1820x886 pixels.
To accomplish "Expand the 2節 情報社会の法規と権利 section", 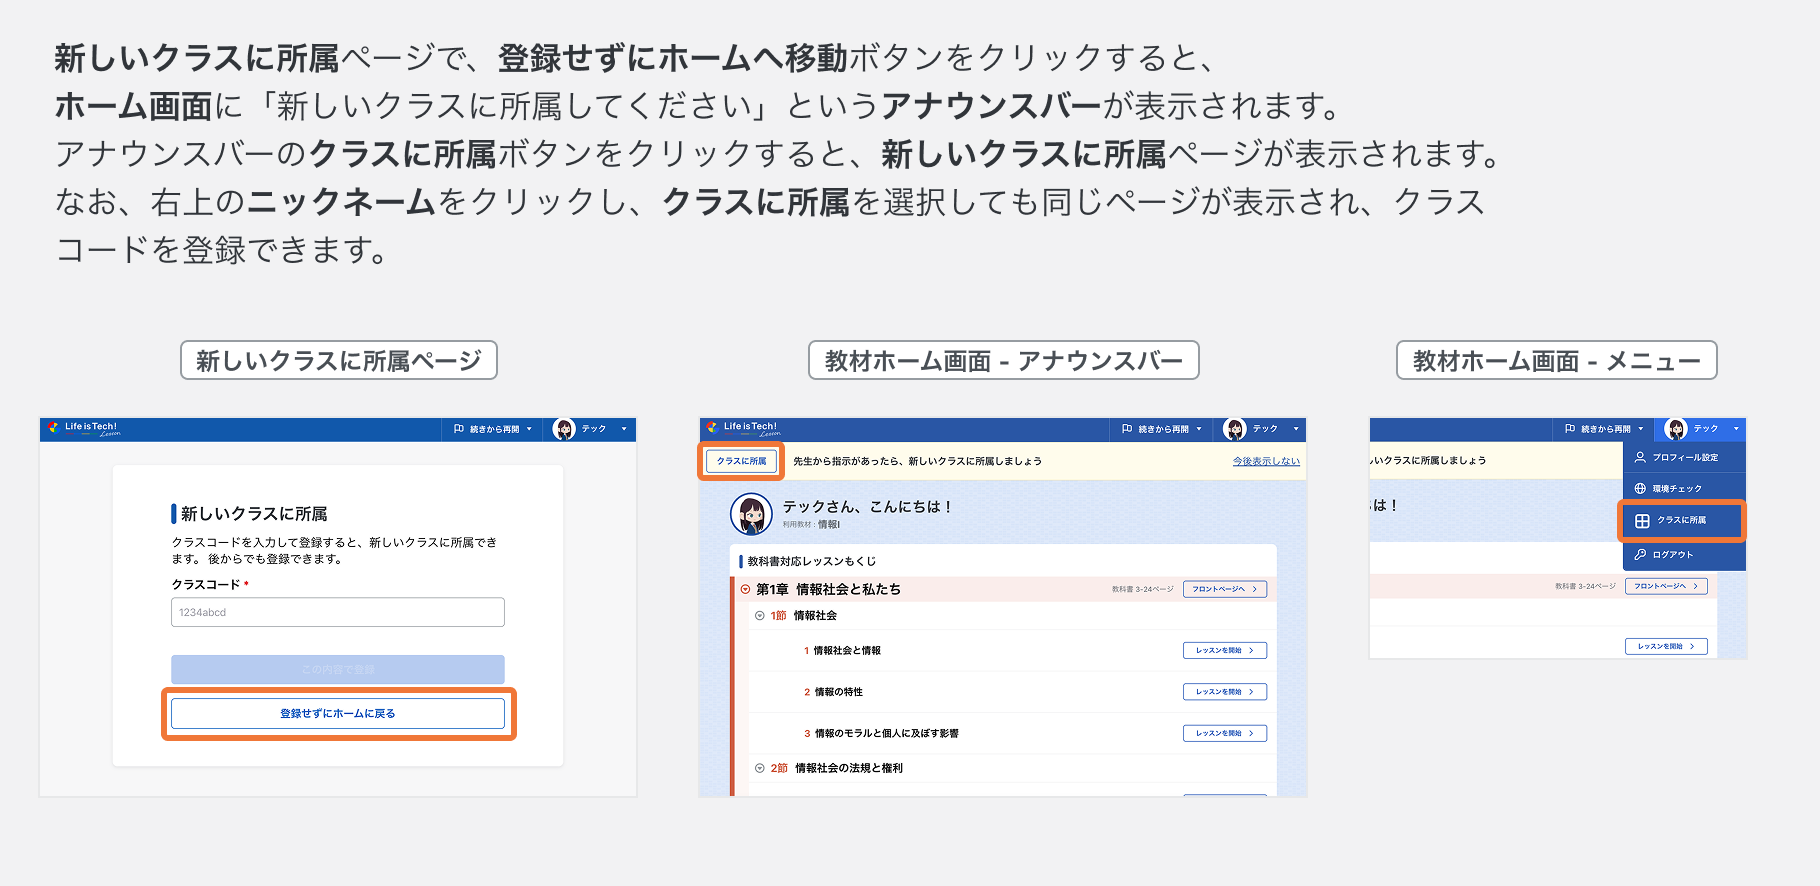I will (x=760, y=768).
